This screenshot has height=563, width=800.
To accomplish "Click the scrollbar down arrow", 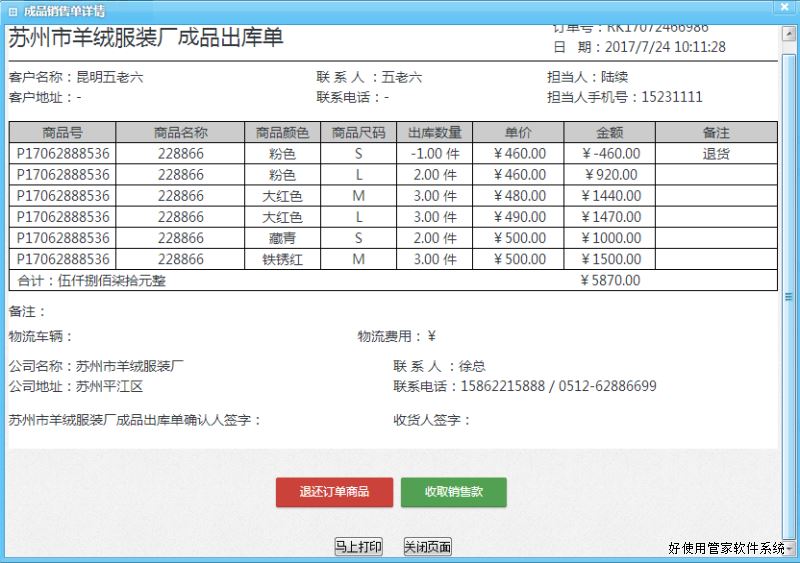I will click(x=791, y=548).
